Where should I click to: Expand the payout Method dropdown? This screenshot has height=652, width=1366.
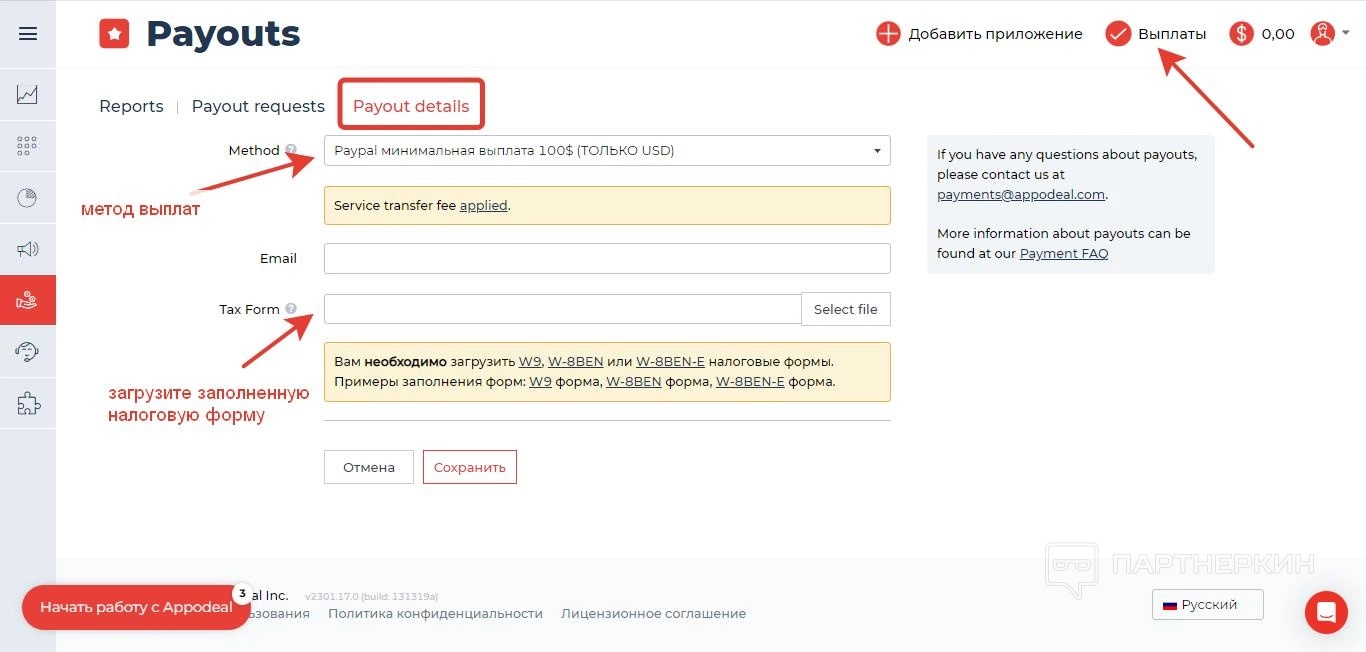coord(607,151)
